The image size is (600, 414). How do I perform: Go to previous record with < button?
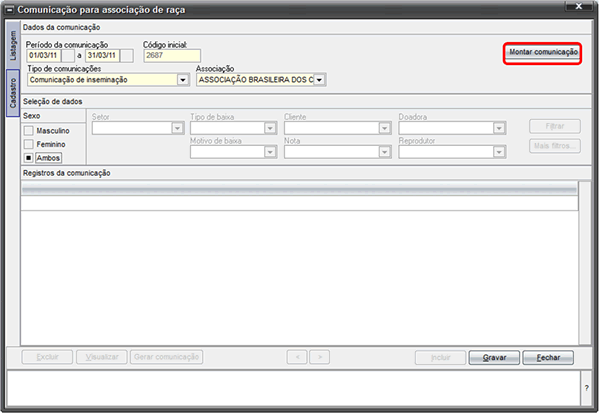[x=297, y=357]
